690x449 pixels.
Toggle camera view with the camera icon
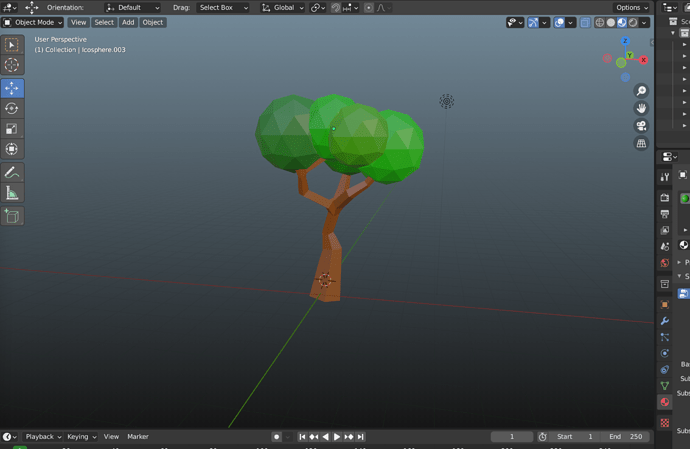pyautogui.click(x=641, y=126)
